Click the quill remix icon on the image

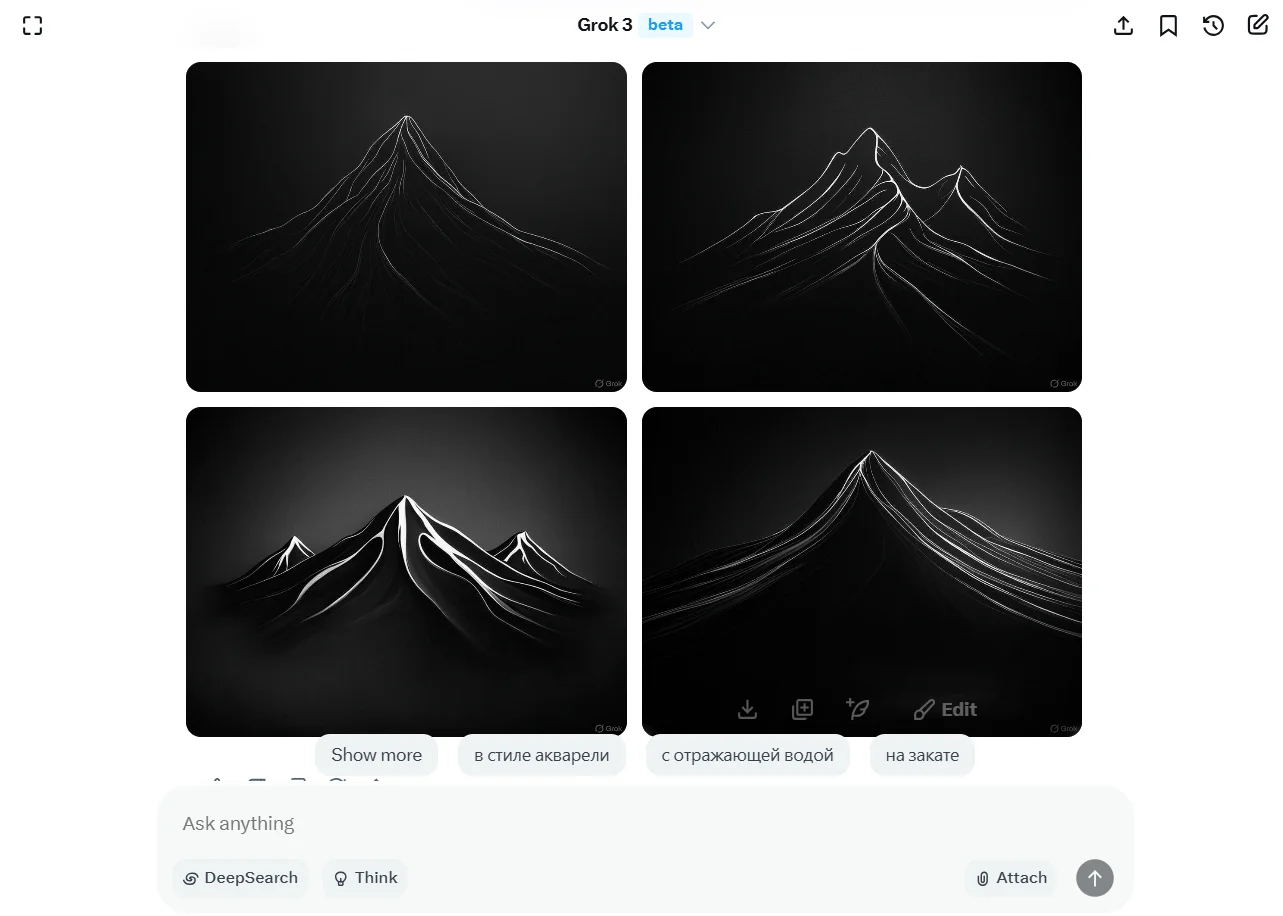[x=857, y=709]
